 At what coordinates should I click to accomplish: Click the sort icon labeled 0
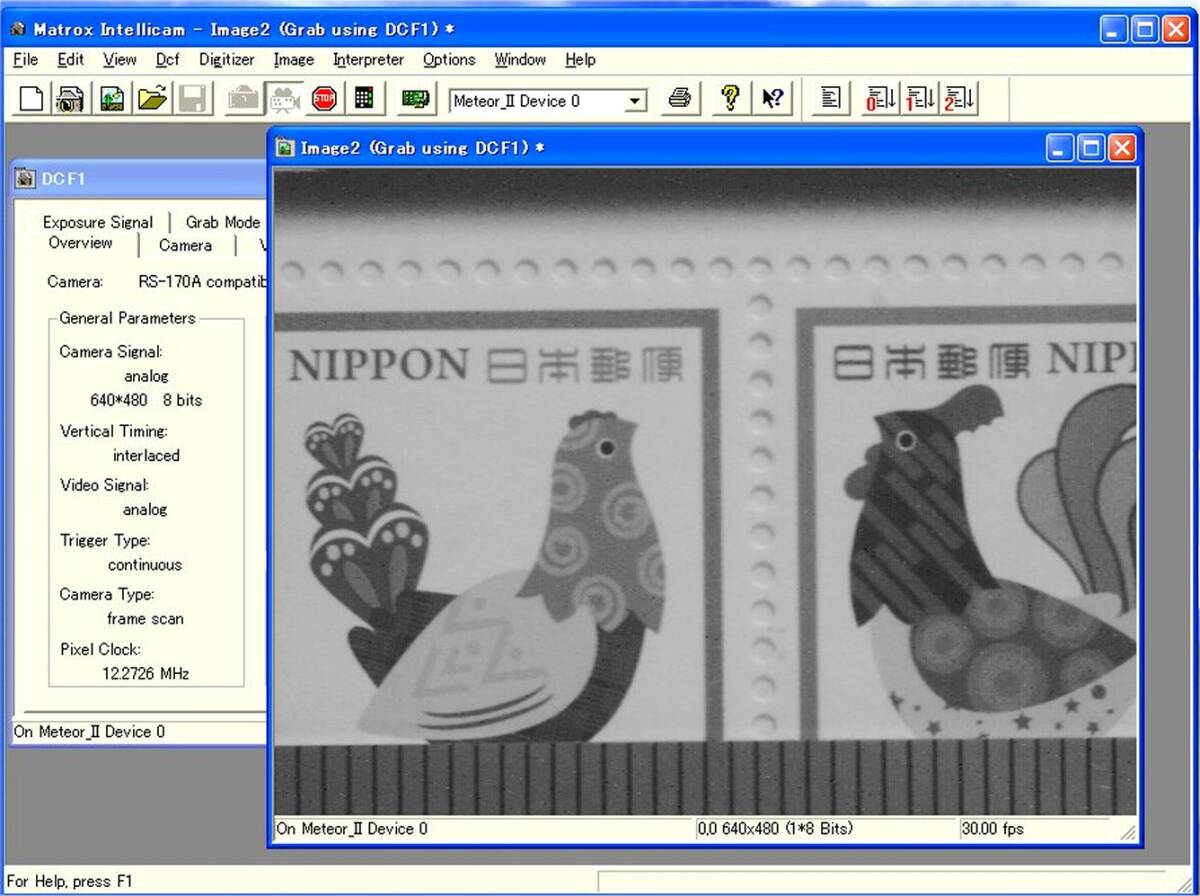click(880, 98)
